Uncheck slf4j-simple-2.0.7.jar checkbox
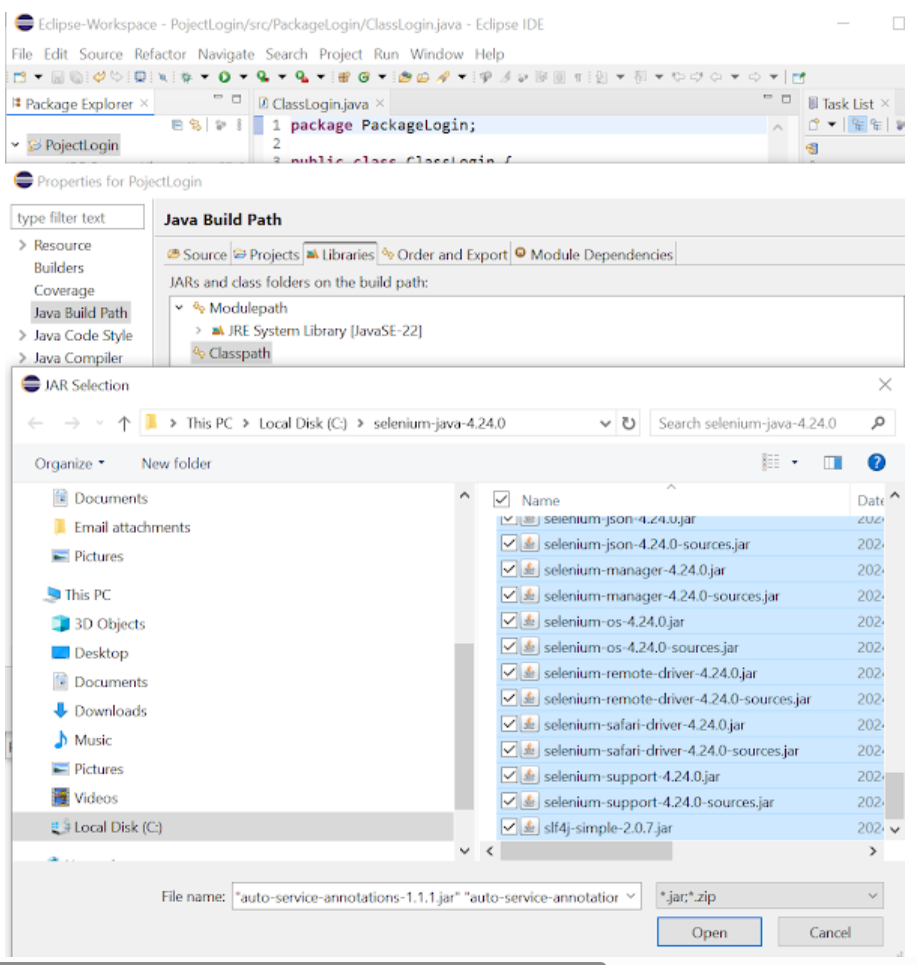 pos(508,827)
